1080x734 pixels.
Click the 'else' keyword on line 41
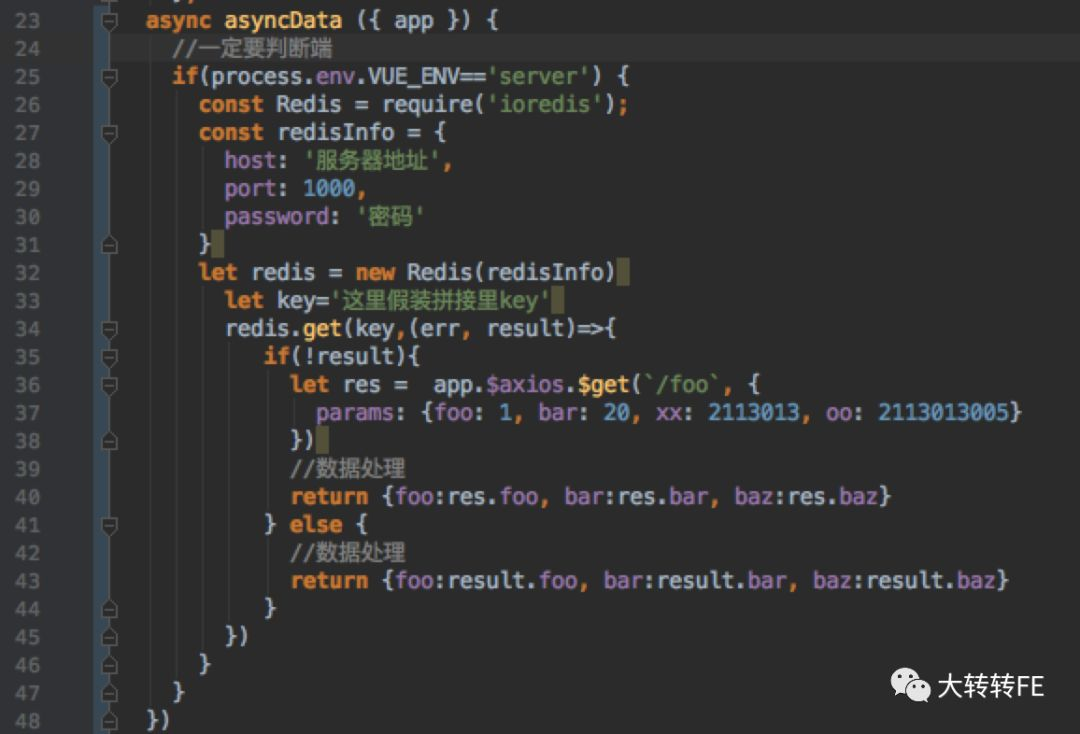(x=316, y=525)
